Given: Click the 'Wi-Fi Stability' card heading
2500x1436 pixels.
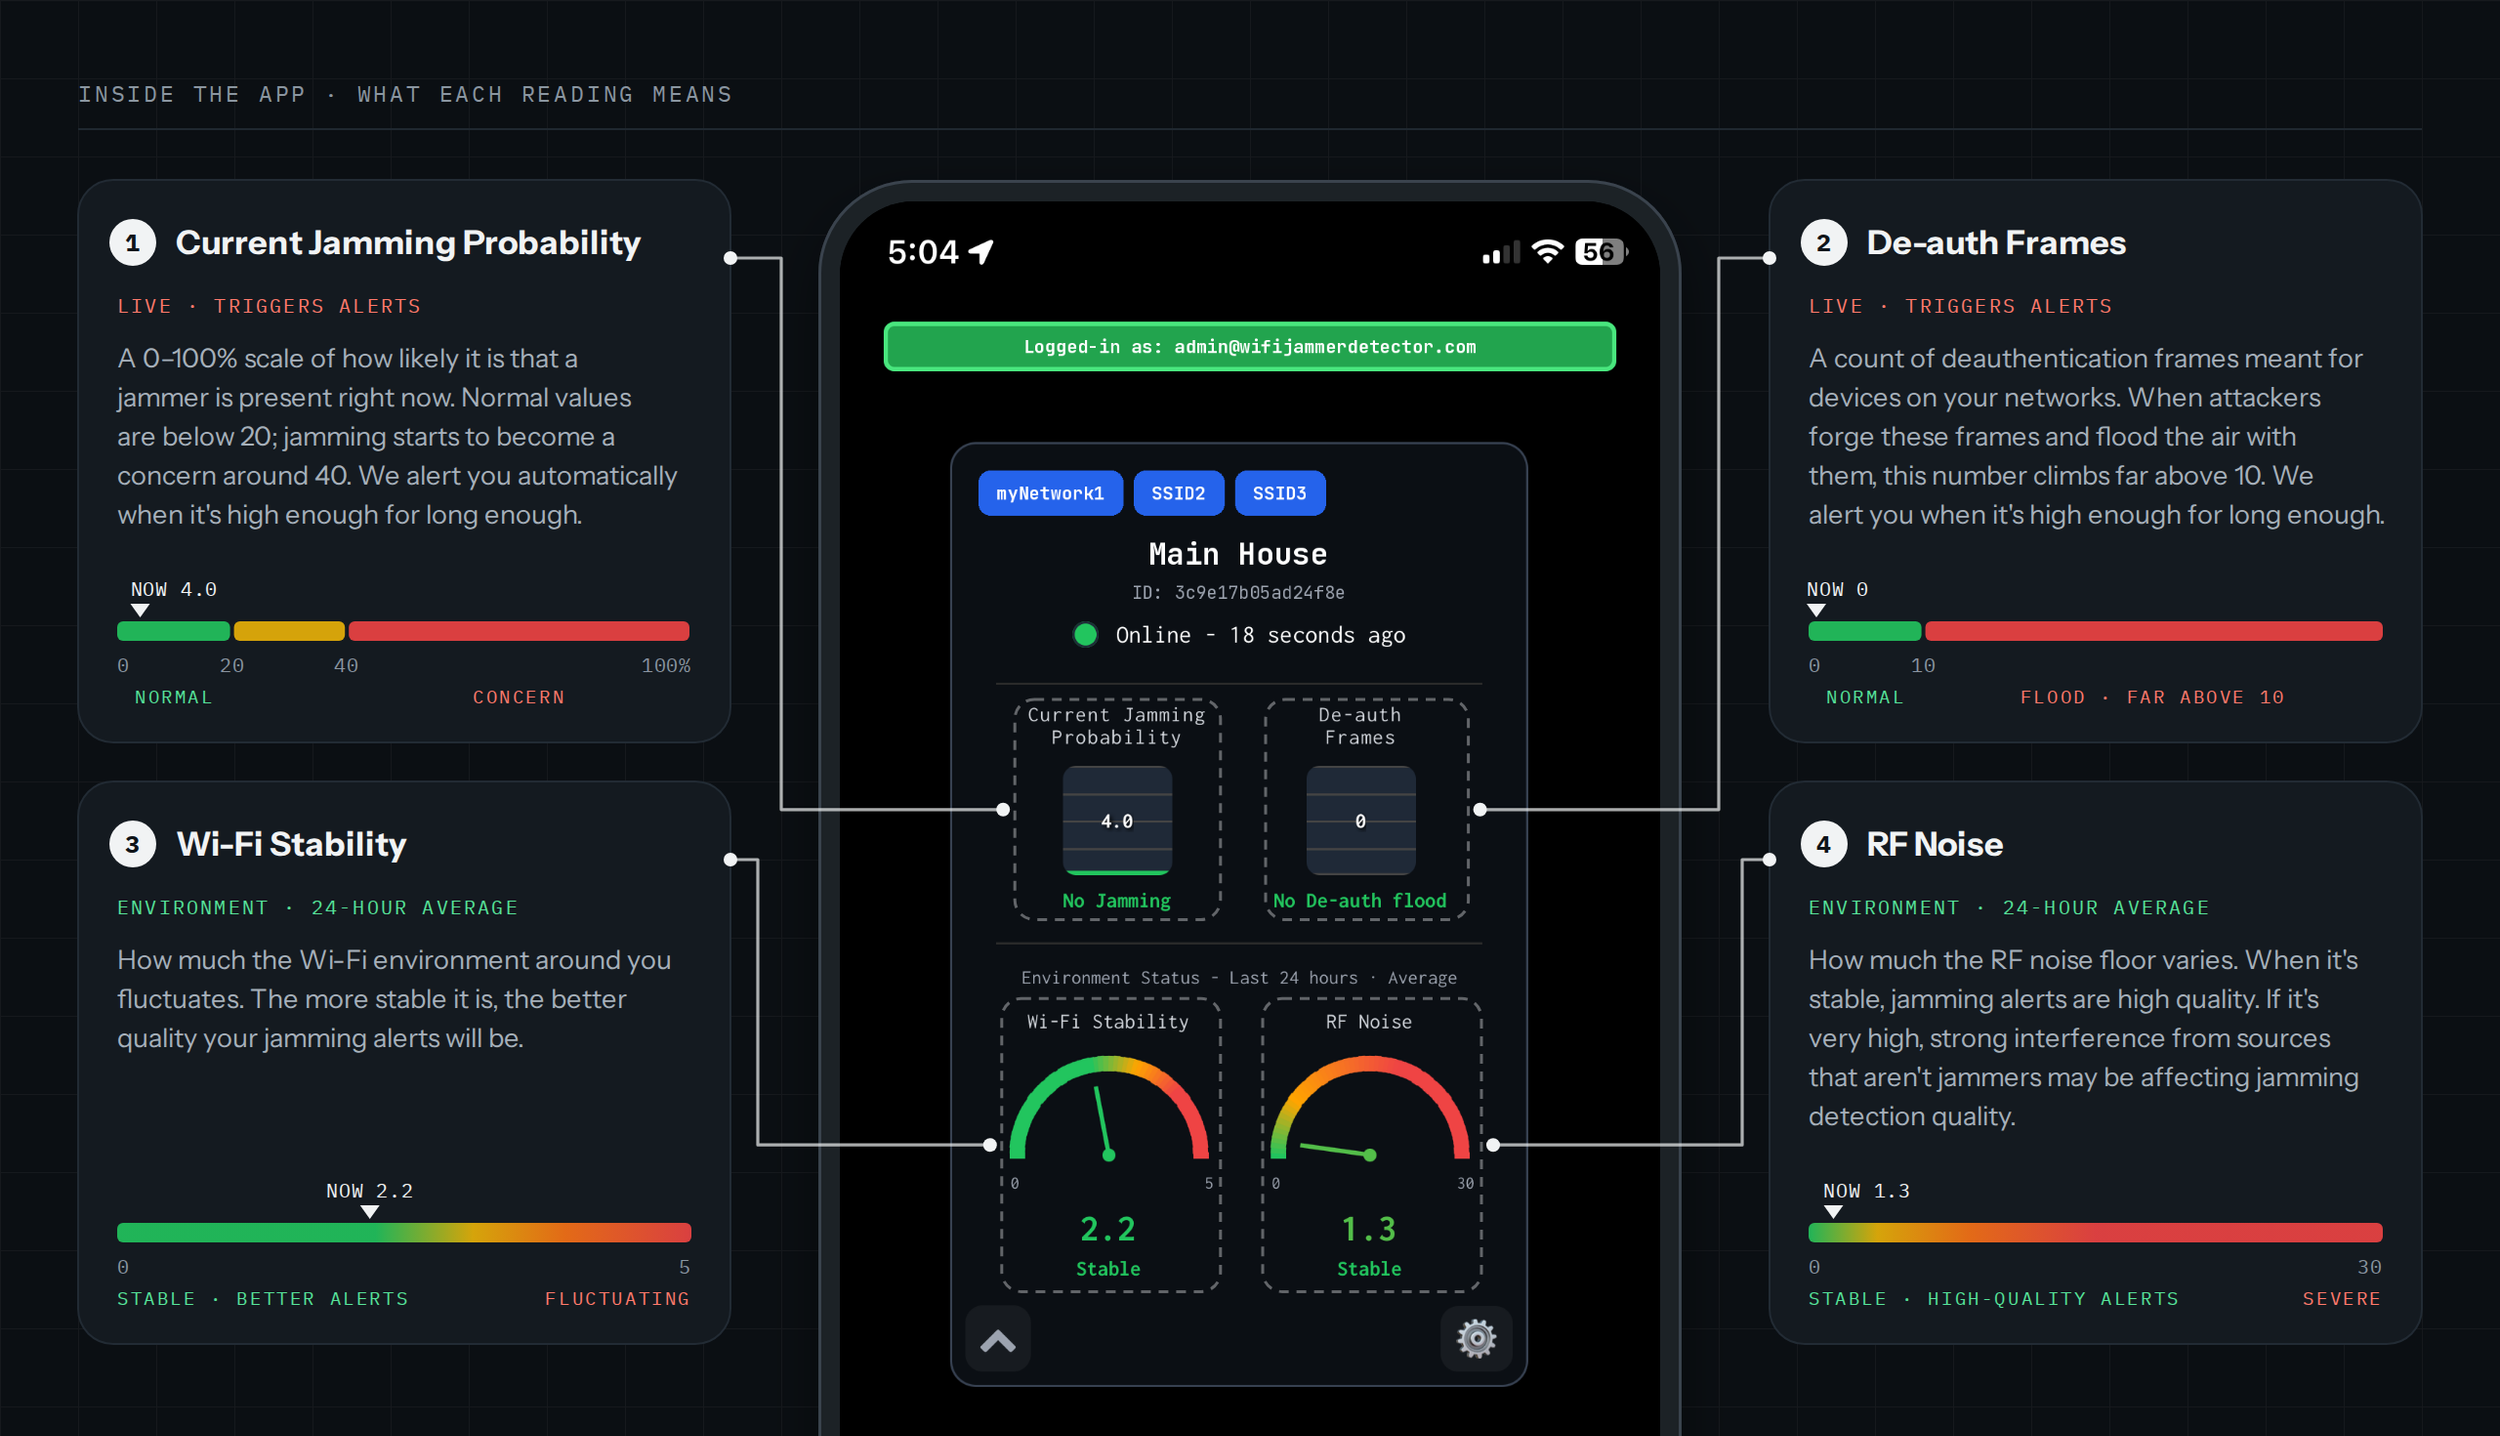Looking at the screenshot, I should coord(291,844).
